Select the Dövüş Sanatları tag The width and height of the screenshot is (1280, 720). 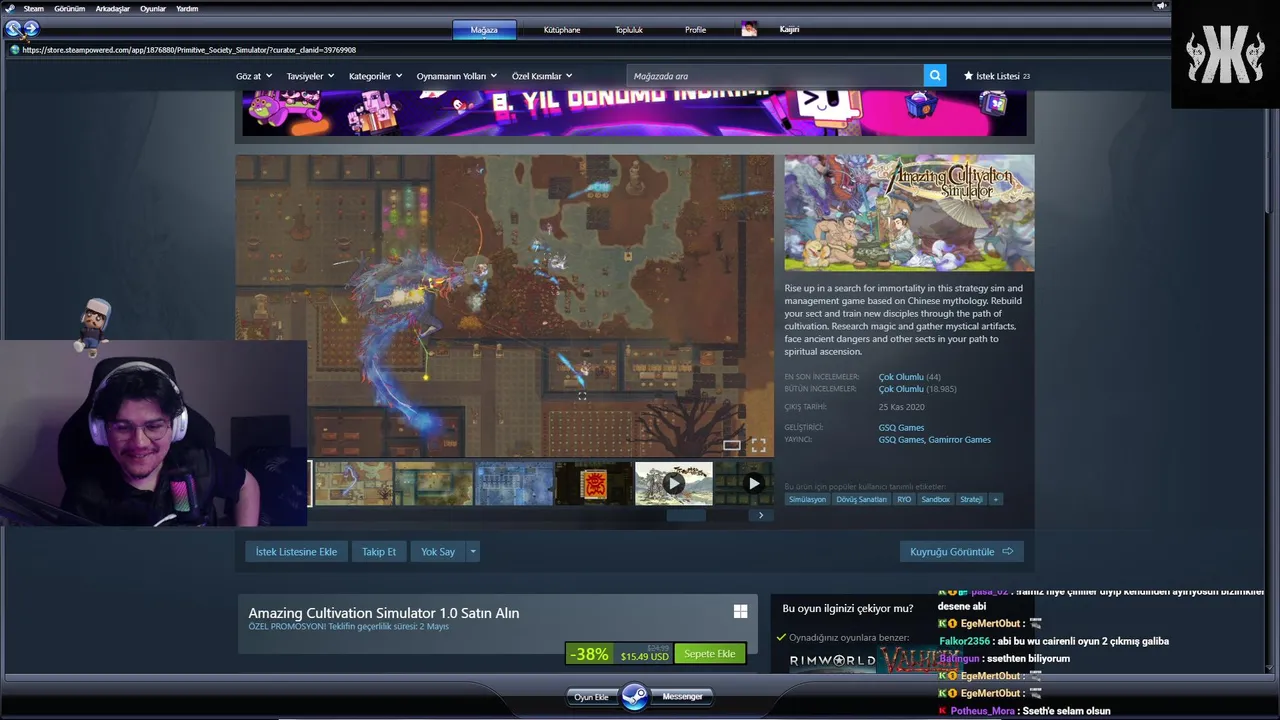(x=861, y=499)
